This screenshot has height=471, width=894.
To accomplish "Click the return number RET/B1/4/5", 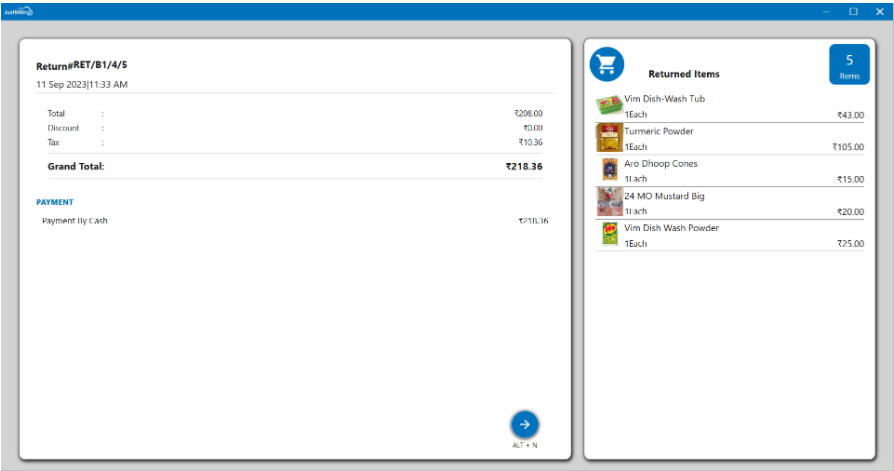I will pyautogui.click(x=100, y=65).
